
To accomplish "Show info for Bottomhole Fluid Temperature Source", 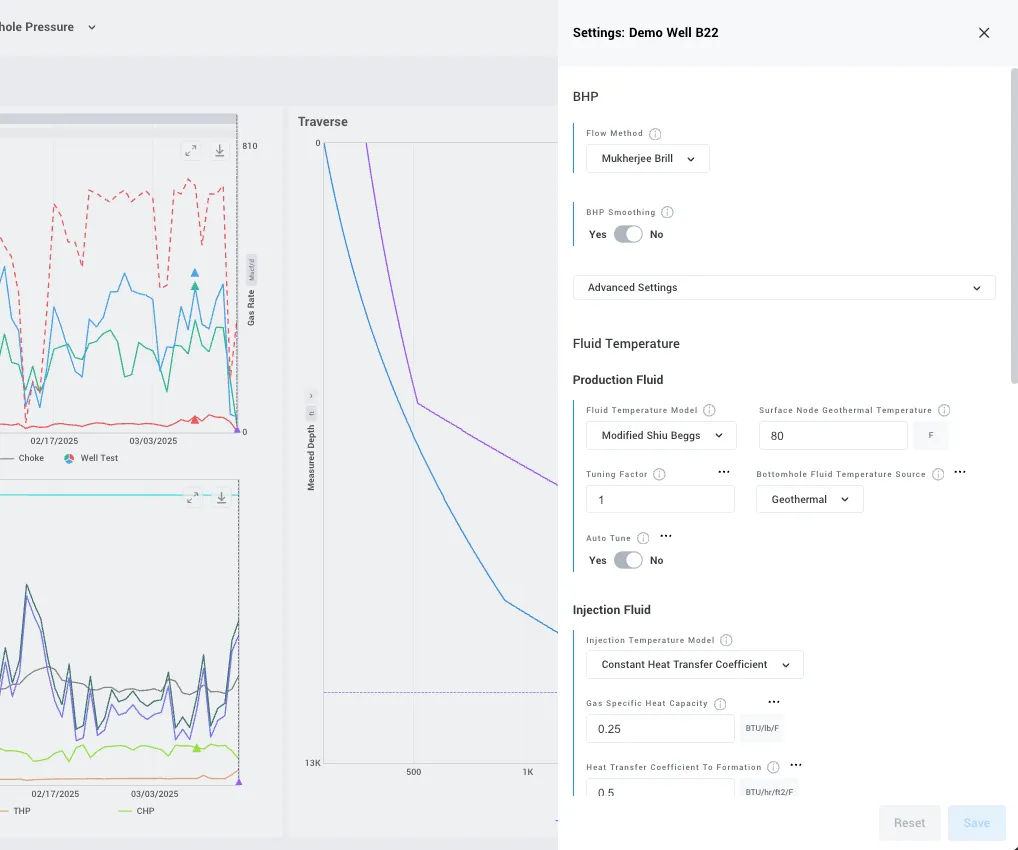I will 937,474.
